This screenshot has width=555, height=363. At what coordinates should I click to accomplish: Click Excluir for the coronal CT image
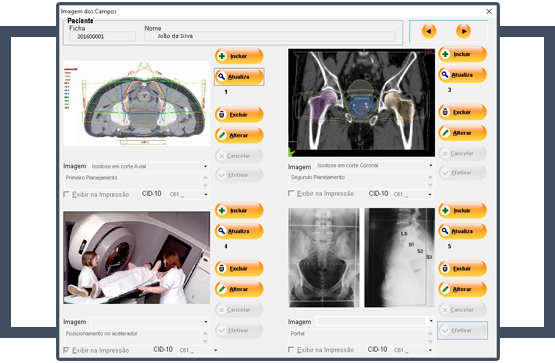[463, 112]
